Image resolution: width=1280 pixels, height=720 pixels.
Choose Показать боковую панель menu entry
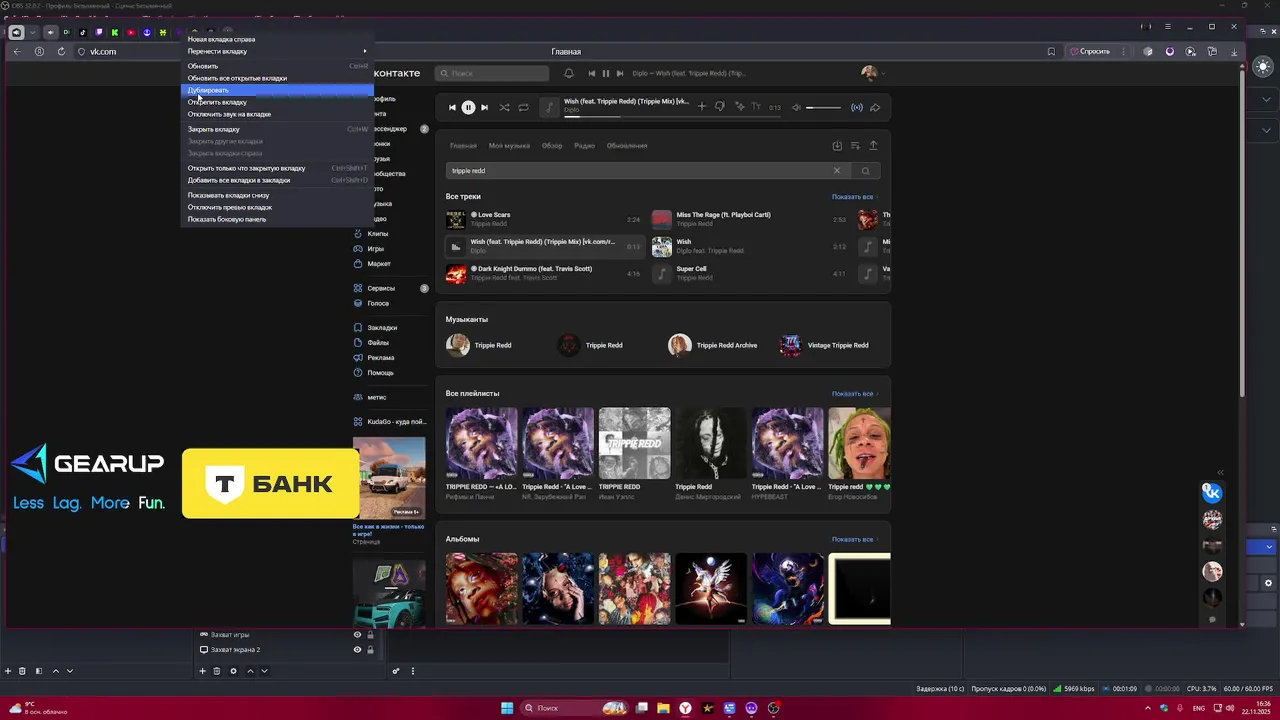click(x=277, y=219)
